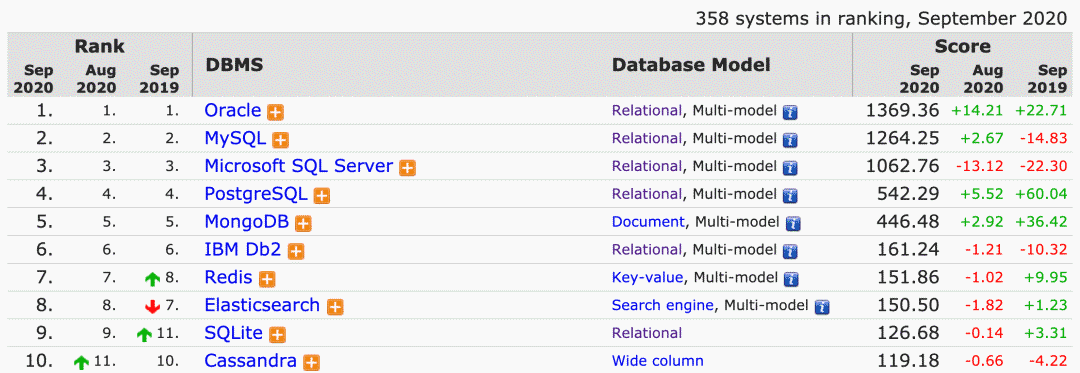
Task: Open the multi-model info icon in MySQL row
Action: point(790,140)
